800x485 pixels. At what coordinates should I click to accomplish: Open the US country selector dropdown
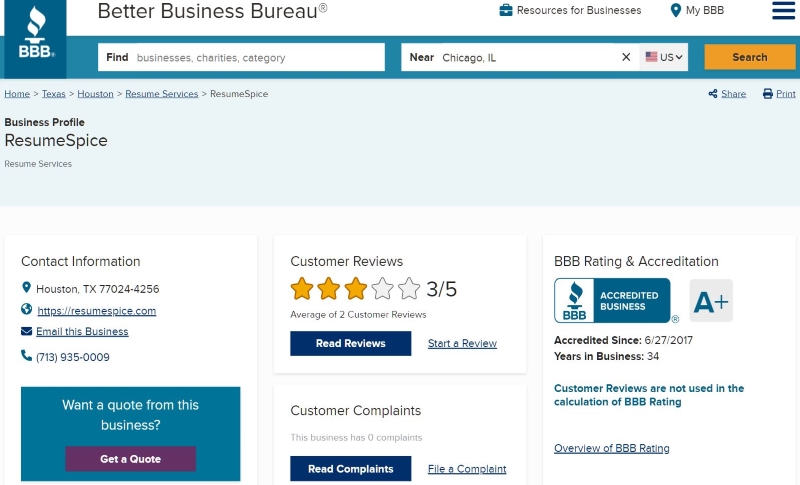coord(663,57)
